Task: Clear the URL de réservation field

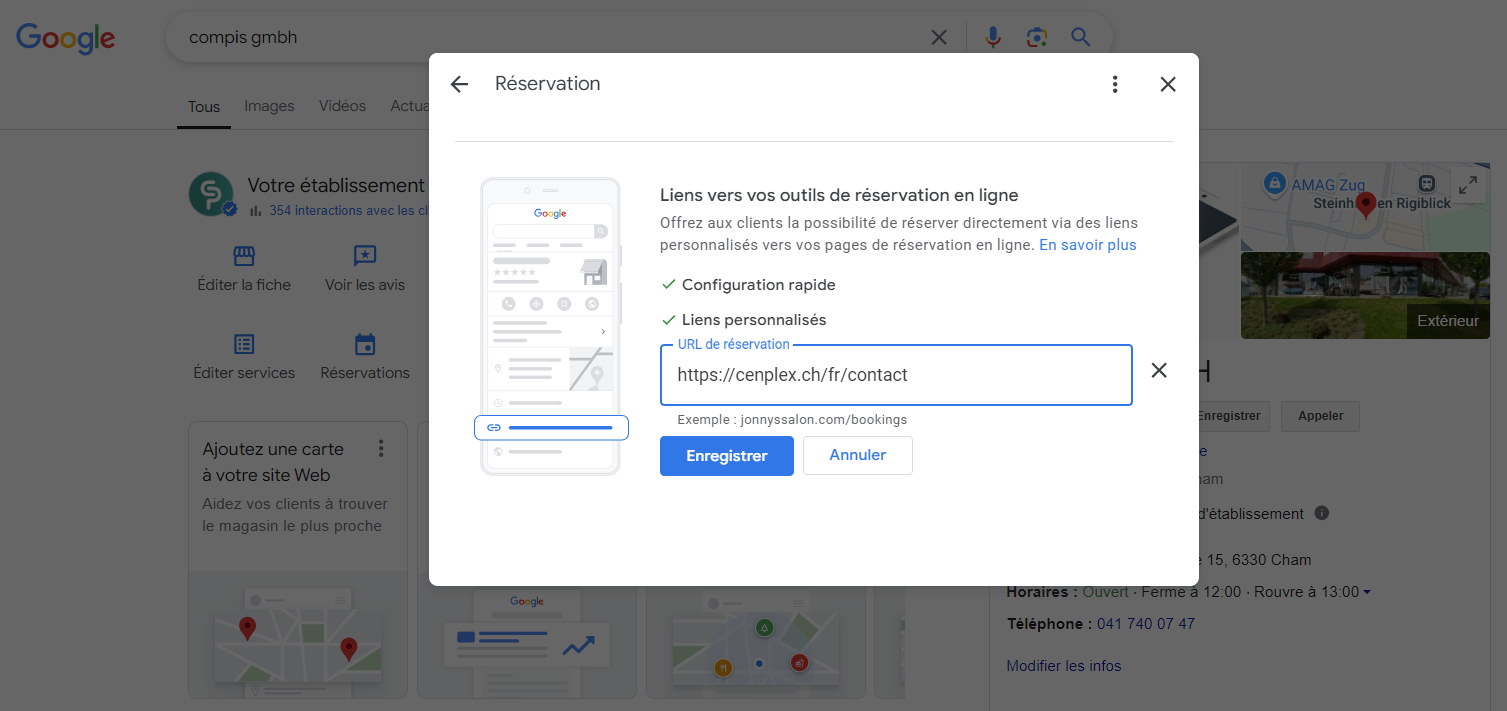Action: point(1158,371)
